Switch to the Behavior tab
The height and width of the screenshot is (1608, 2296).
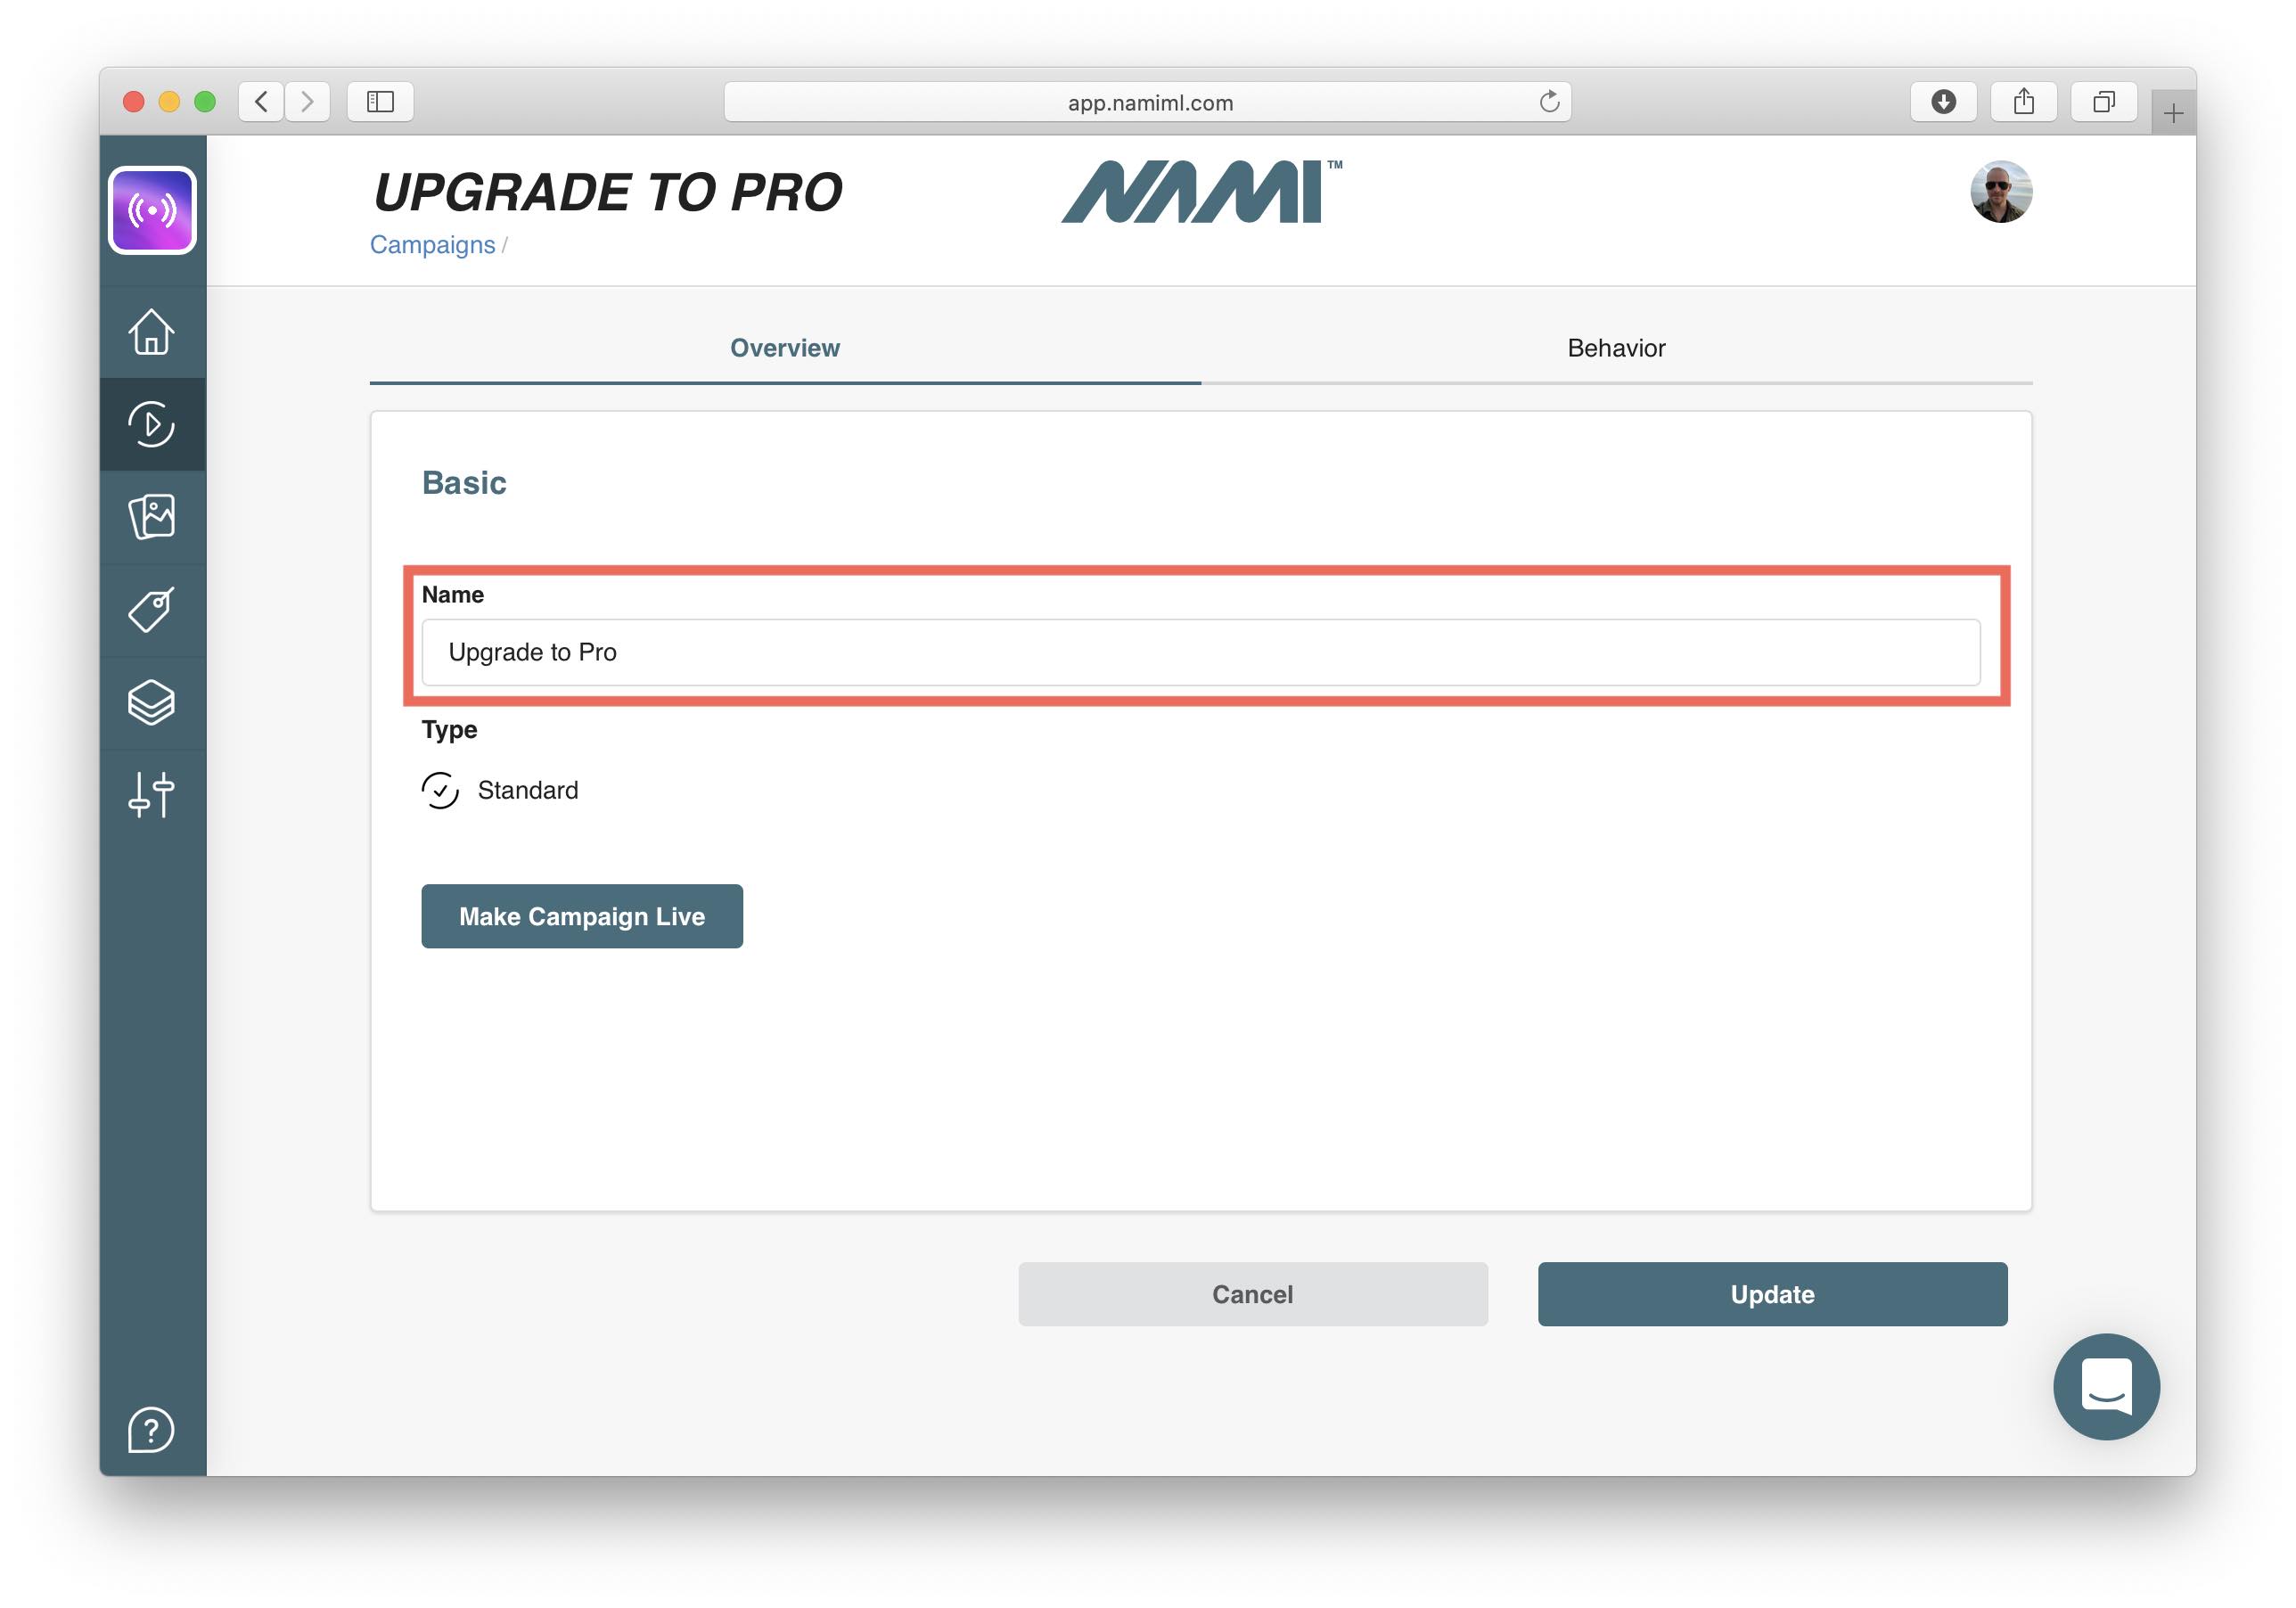(x=1615, y=348)
